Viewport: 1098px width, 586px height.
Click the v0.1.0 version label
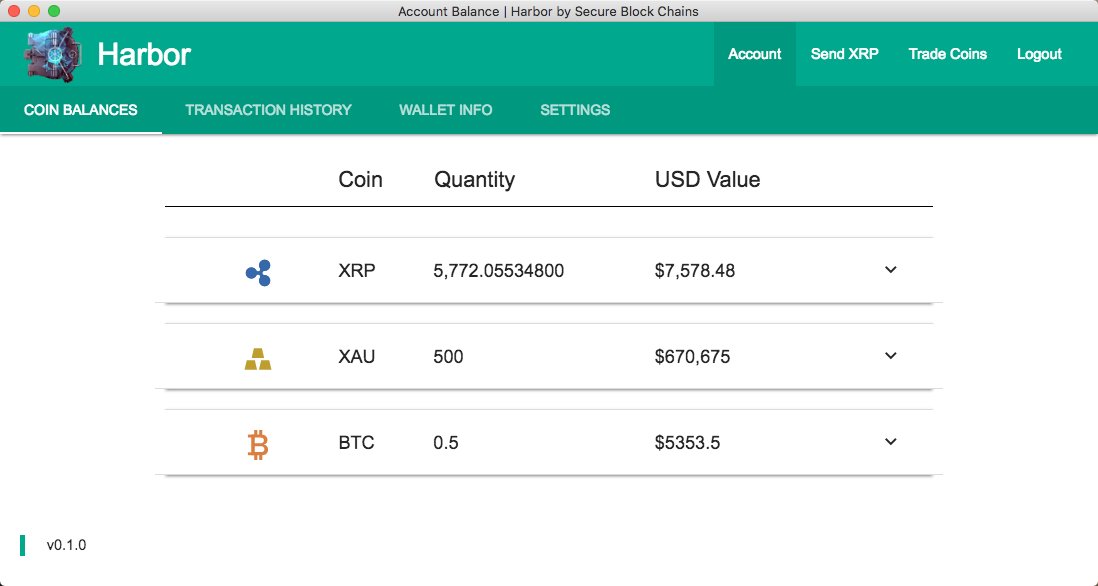coord(67,545)
